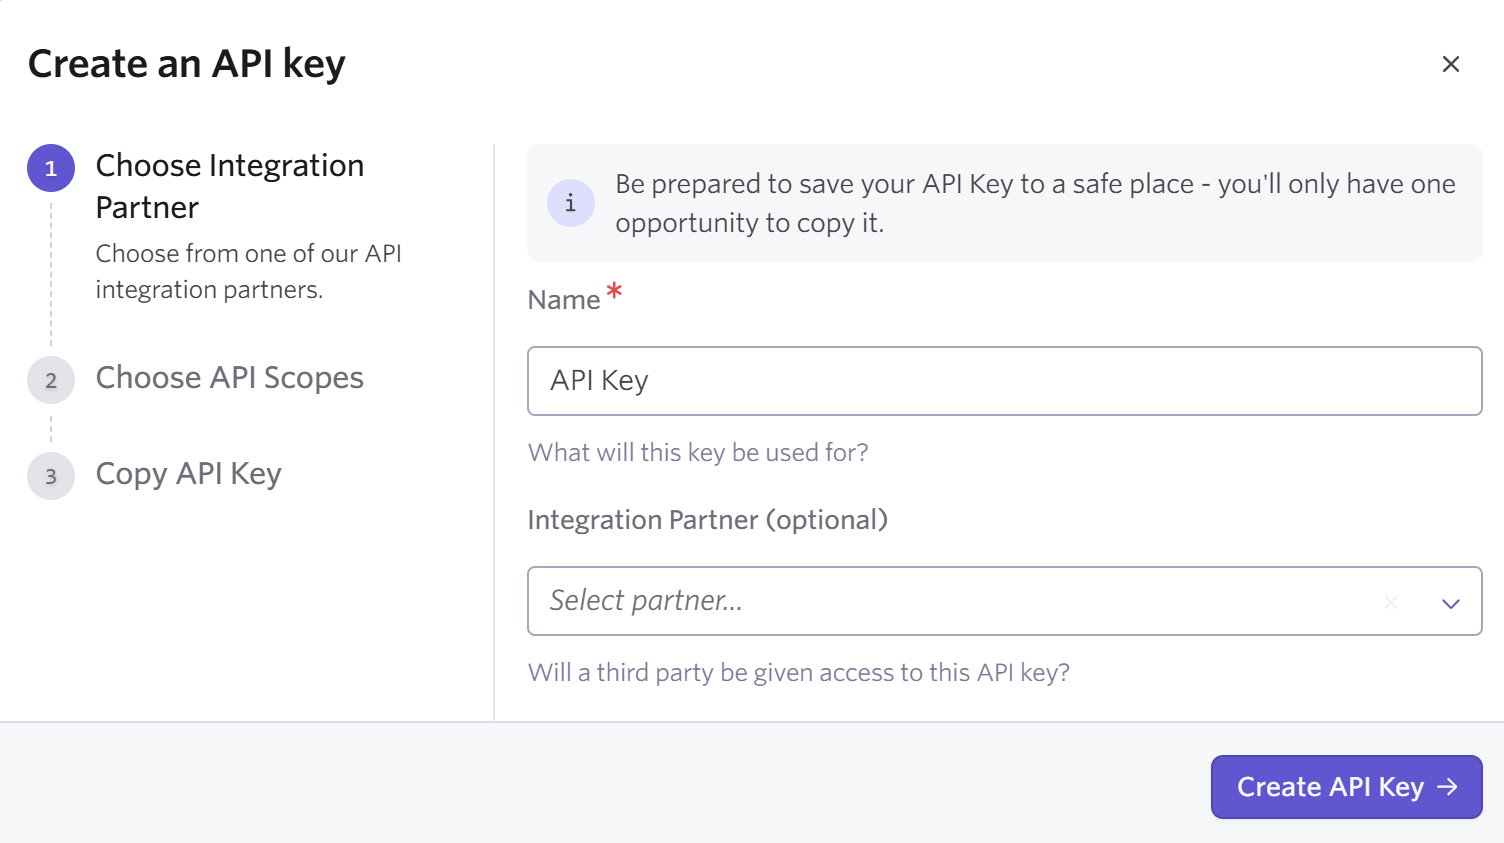
Task: Click the step 3 numbered circle
Action: pos(51,476)
